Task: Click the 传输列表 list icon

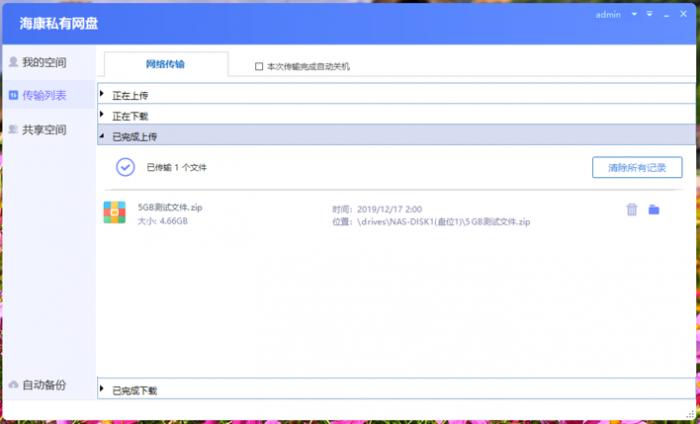Action: (x=13, y=95)
